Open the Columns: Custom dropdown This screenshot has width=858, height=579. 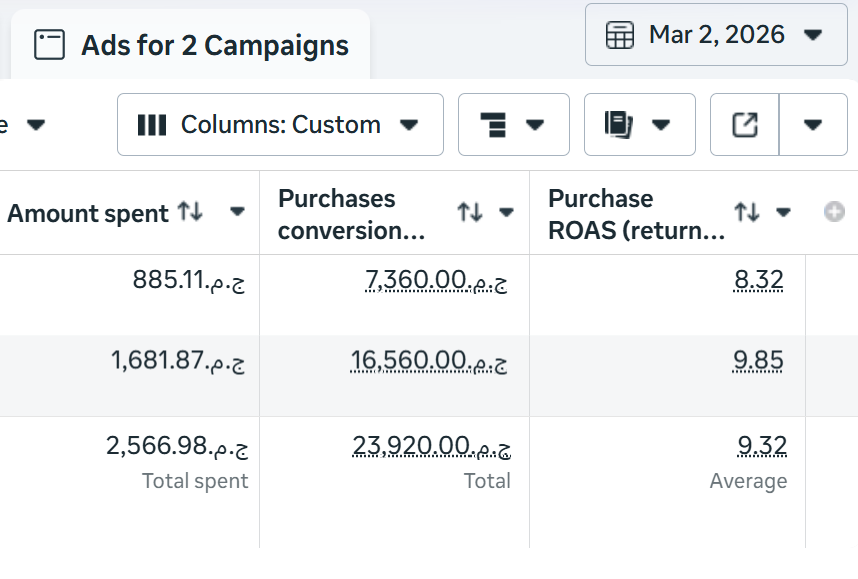(x=280, y=125)
